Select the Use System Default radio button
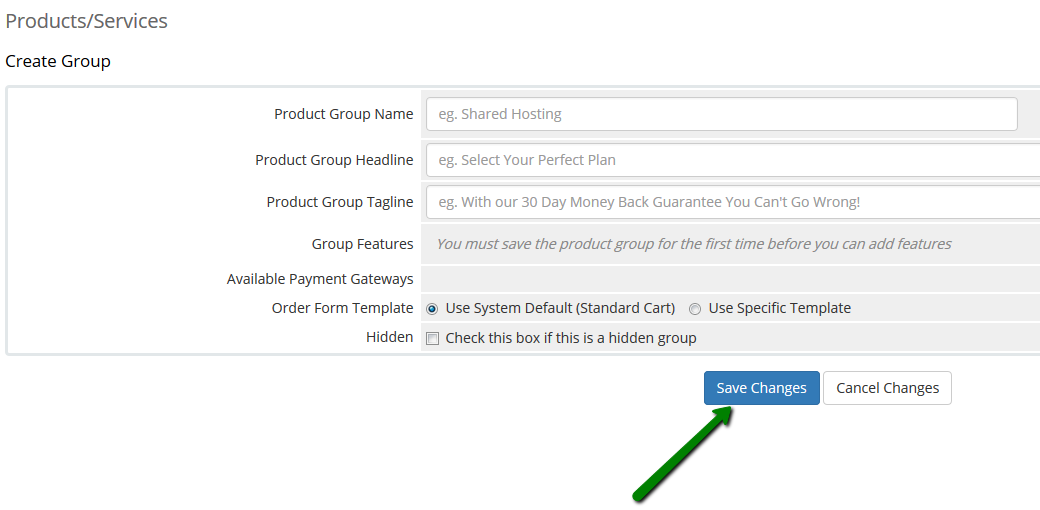The width and height of the screenshot is (1040, 510). click(x=432, y=309)
